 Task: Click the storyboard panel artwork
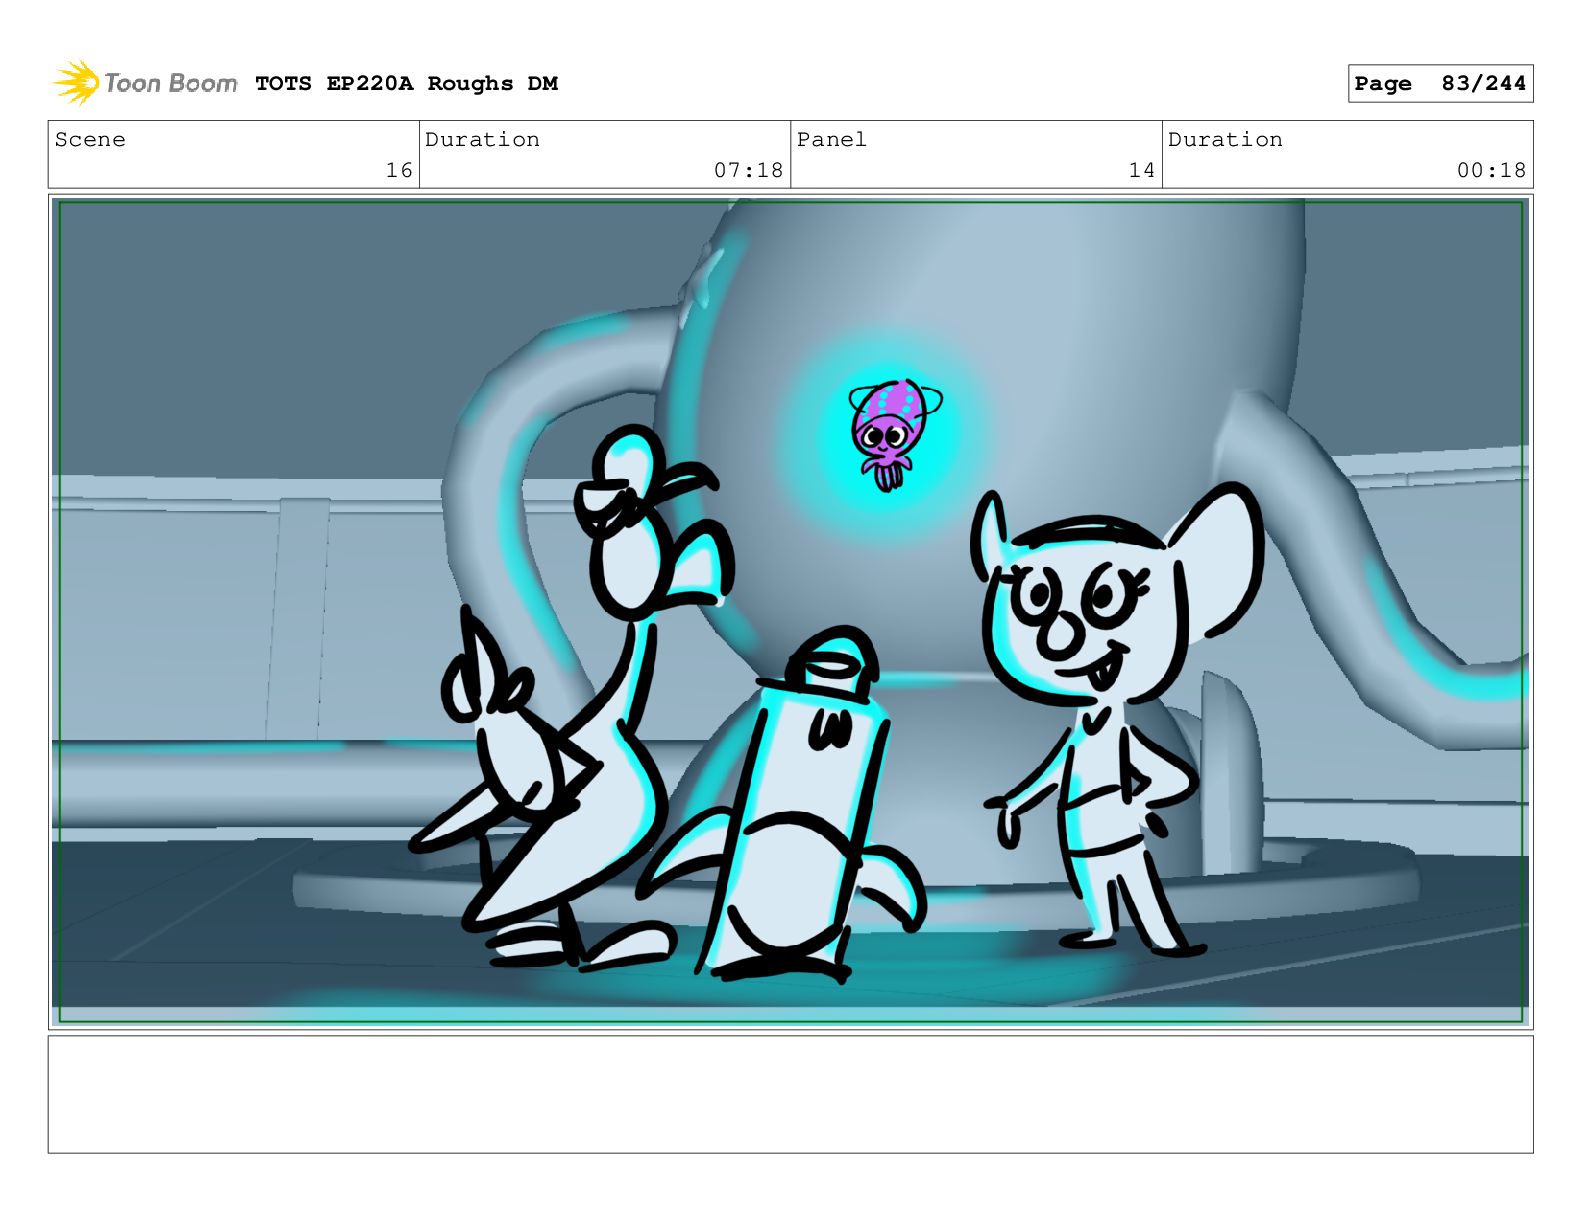[x=790, y=612]
